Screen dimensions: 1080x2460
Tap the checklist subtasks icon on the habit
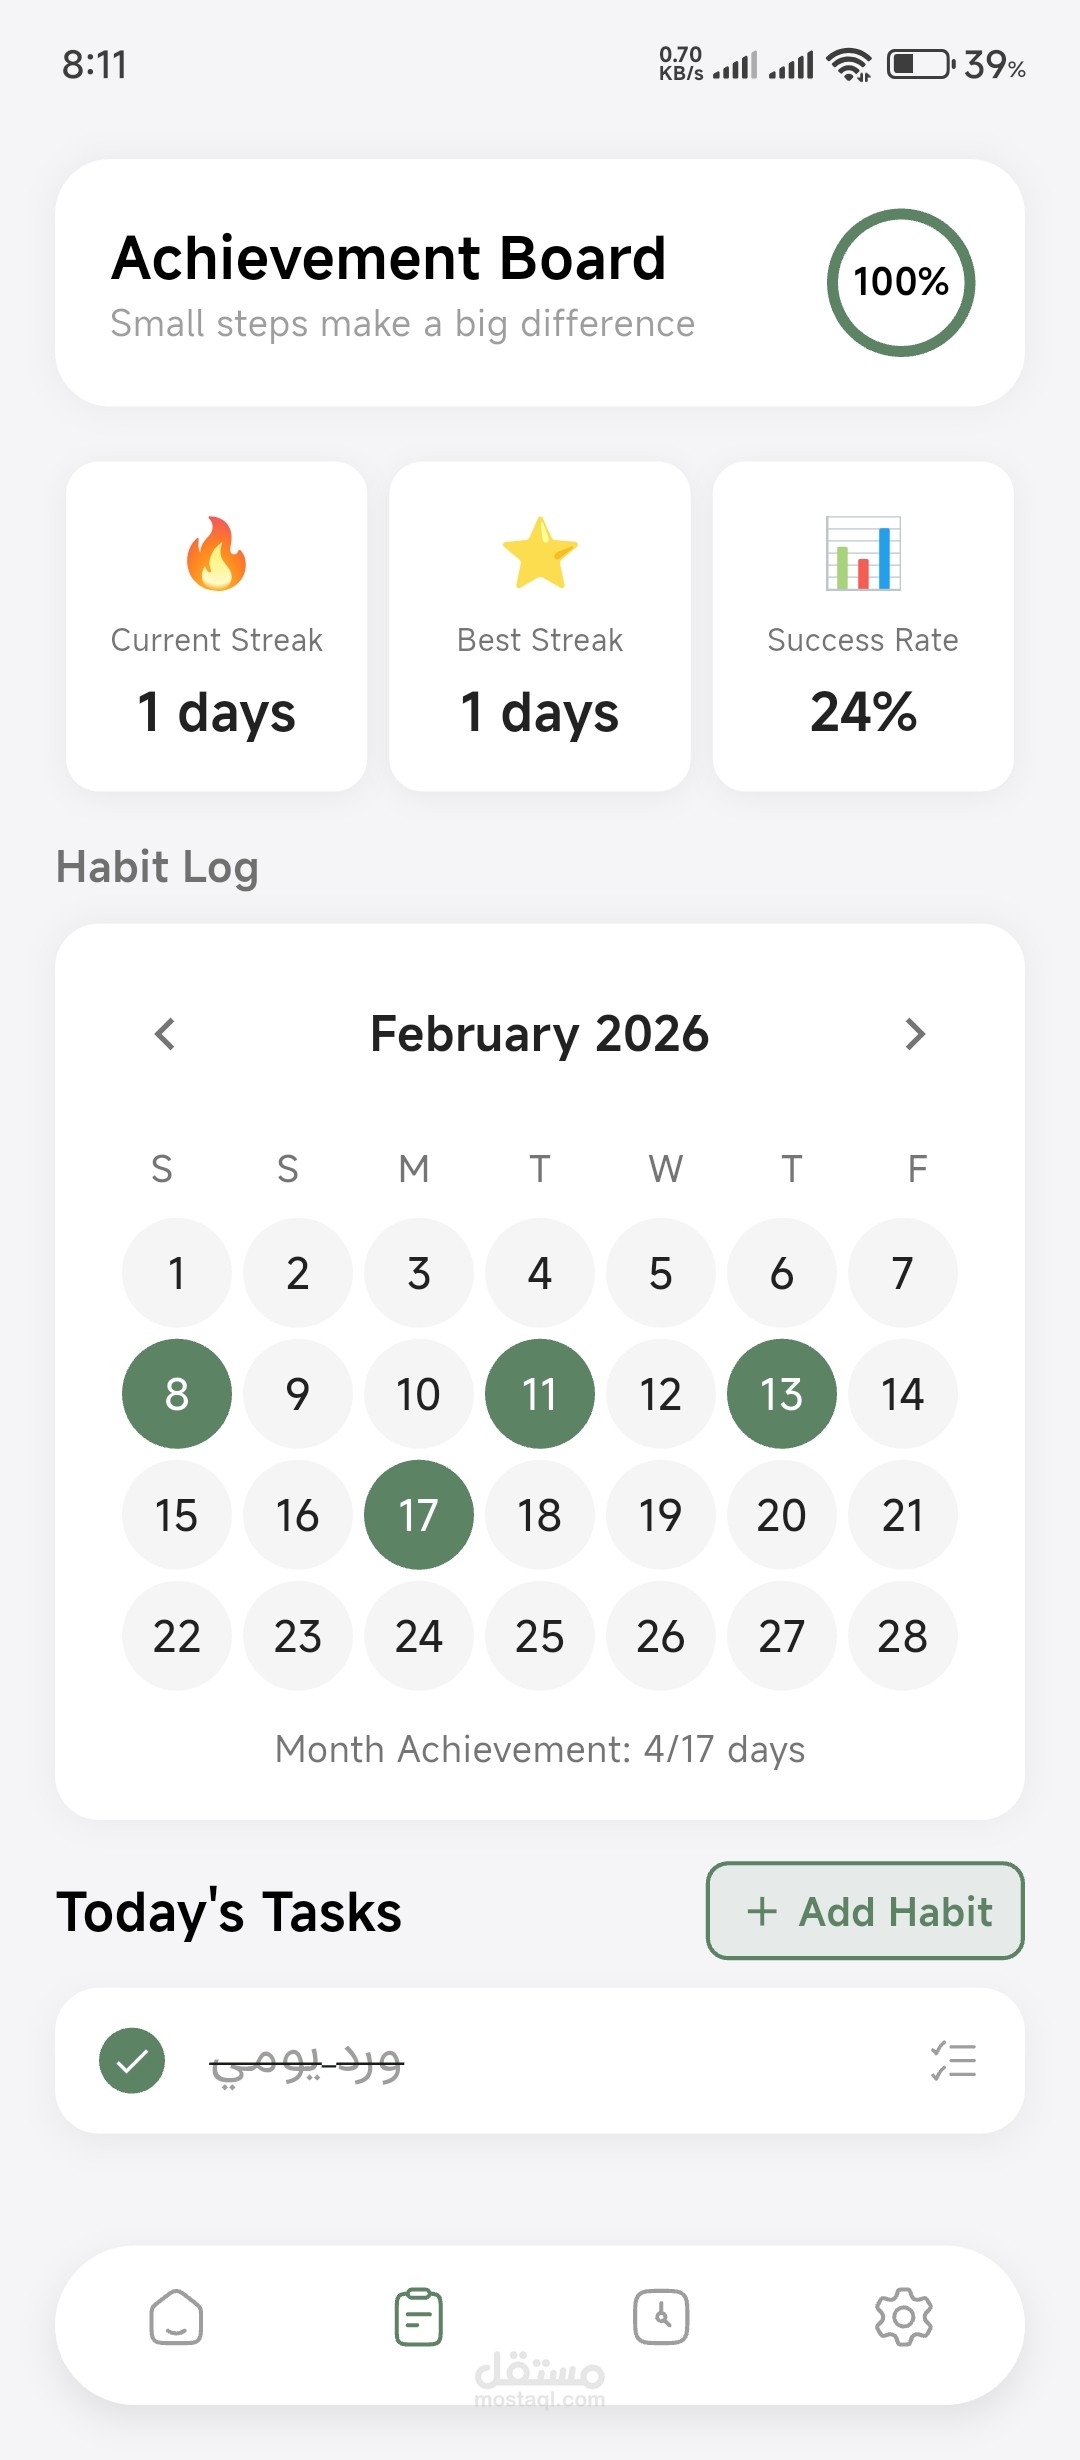pos(953,2061)
